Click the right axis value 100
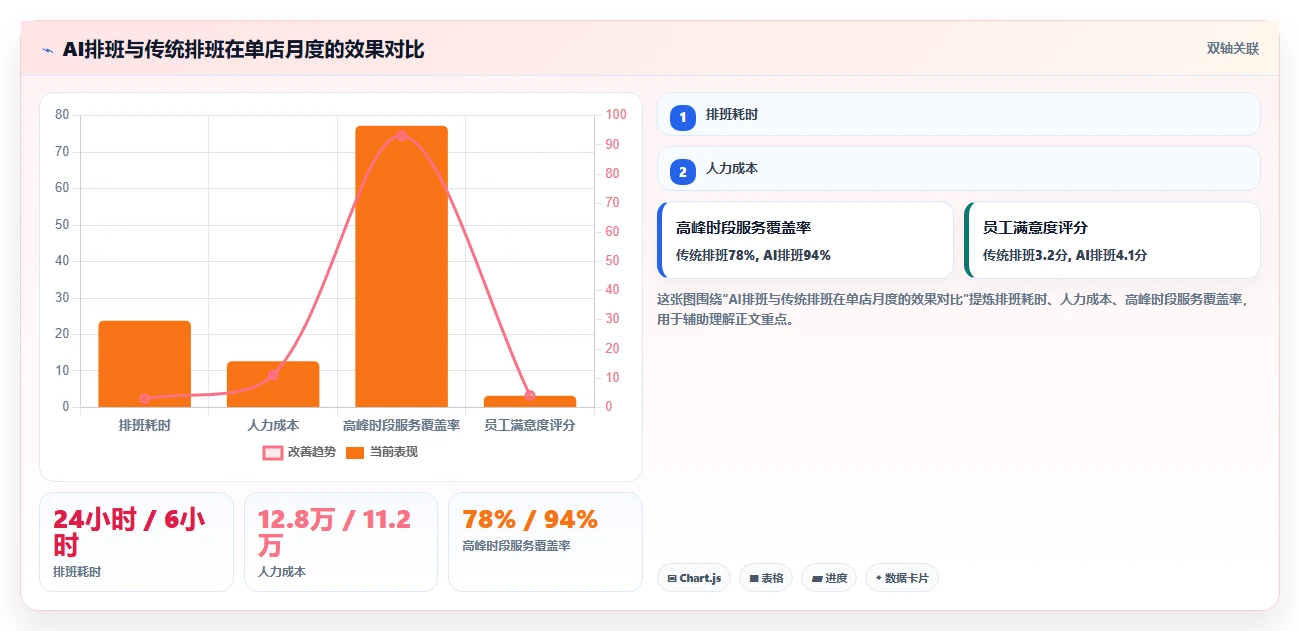 point(616,115)
